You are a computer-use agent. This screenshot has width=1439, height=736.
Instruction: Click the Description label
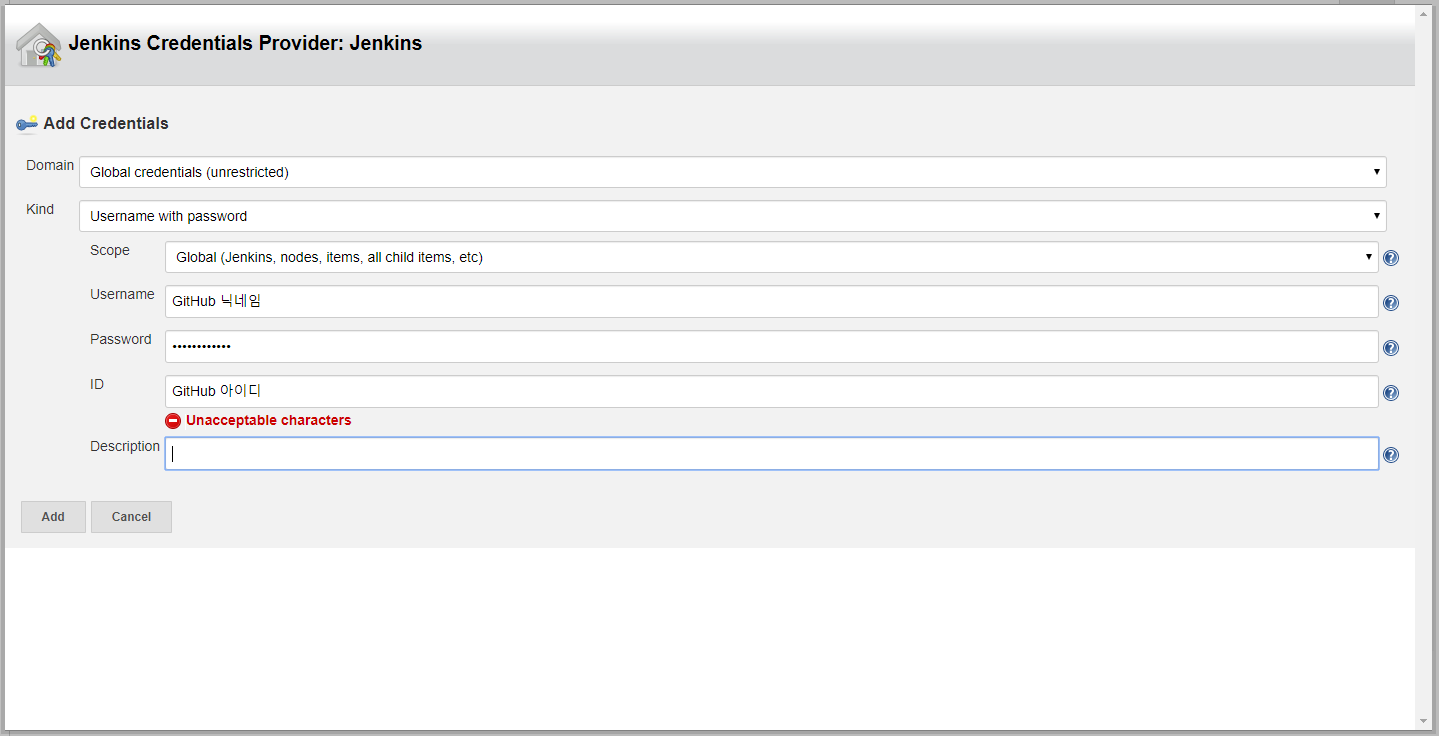tap(125, 447)
